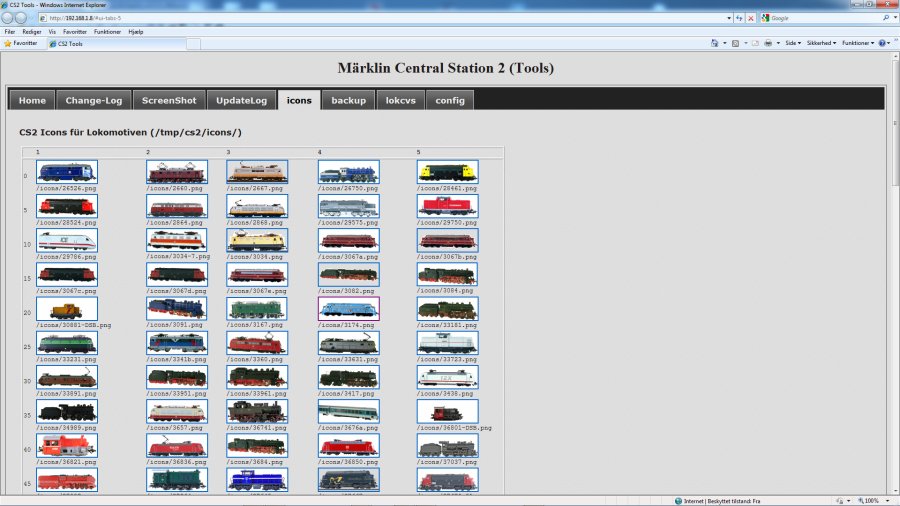Screen dimensions: 900x506
Task: Select the green crocodile loco icon 3167.png
Action: coord(257,309)
